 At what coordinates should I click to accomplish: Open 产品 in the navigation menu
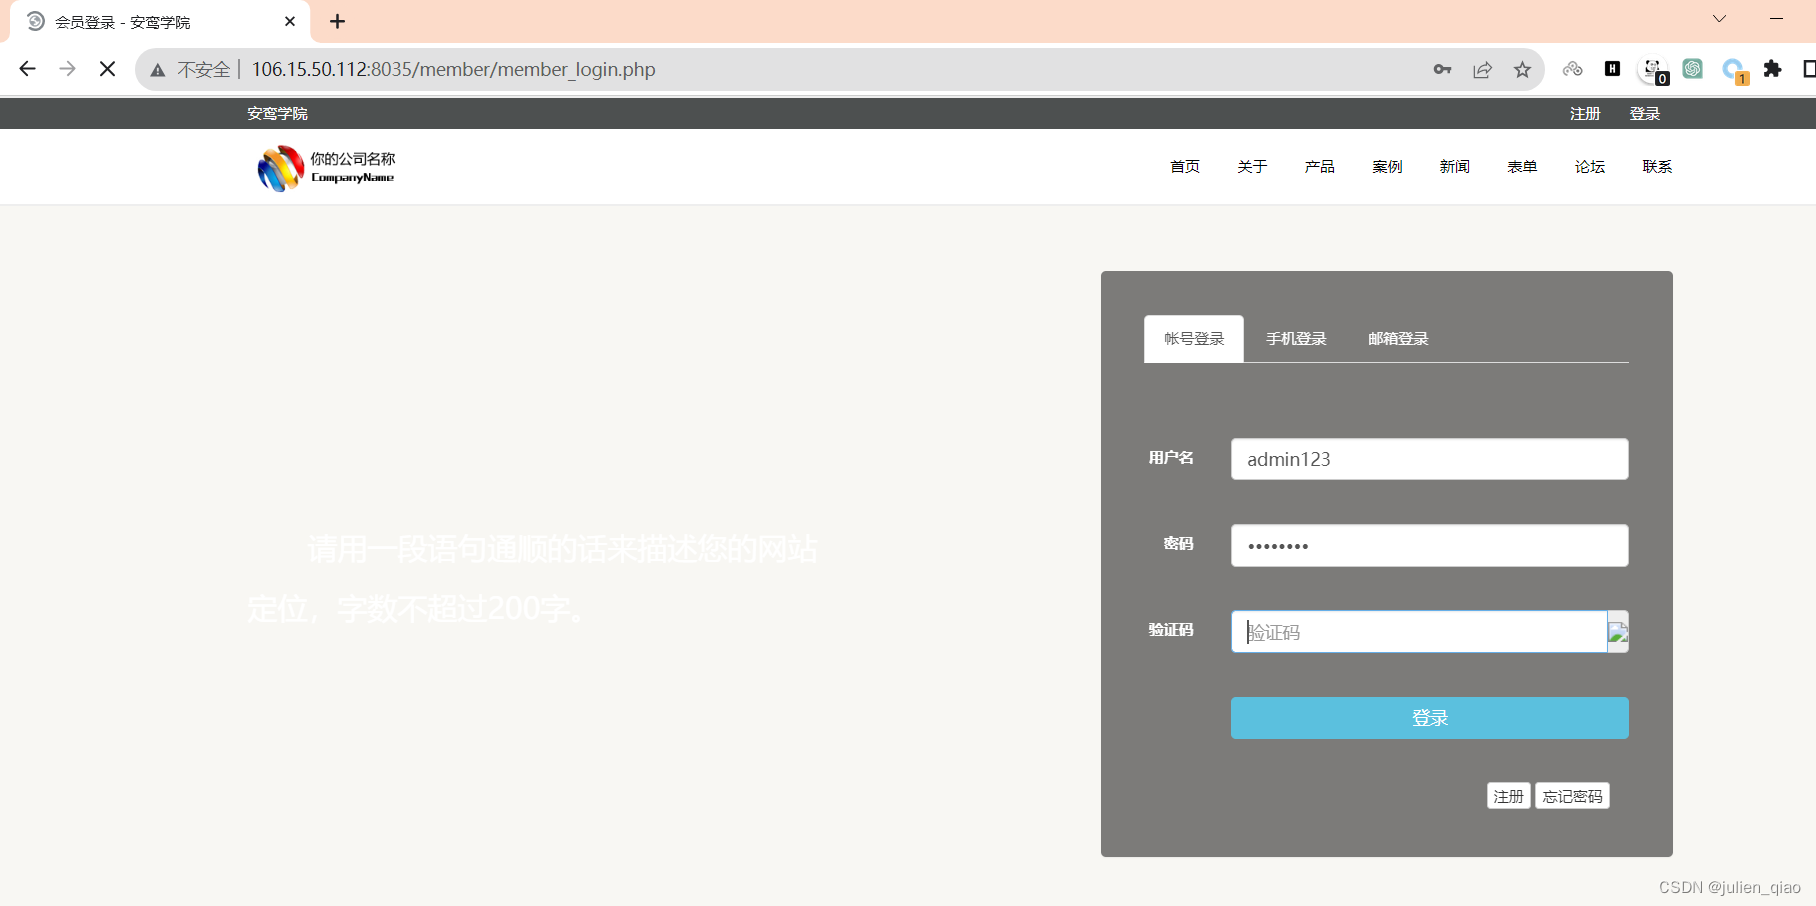click(x=1320, y=167)
